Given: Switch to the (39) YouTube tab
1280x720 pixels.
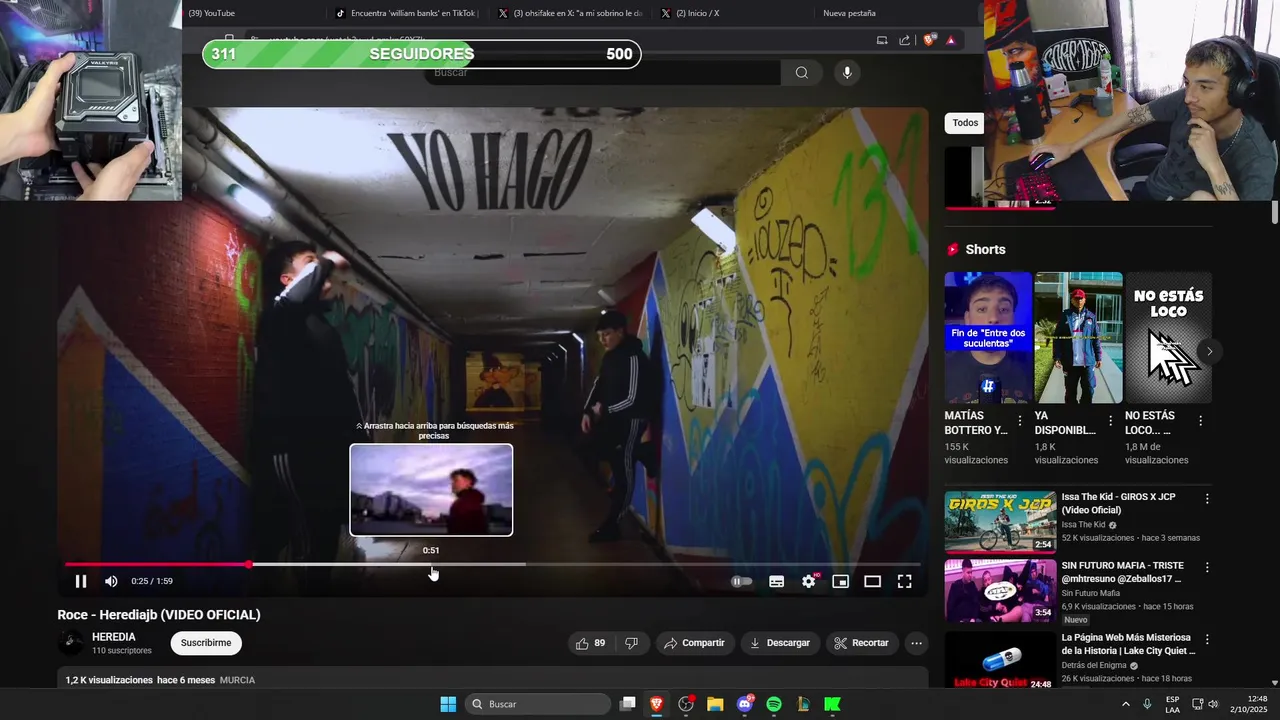Looking at the screenshot, I should [x=248, y=13].
